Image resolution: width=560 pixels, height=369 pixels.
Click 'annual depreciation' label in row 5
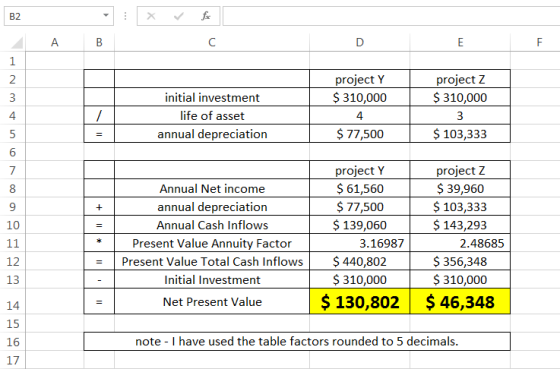point(212,134)
